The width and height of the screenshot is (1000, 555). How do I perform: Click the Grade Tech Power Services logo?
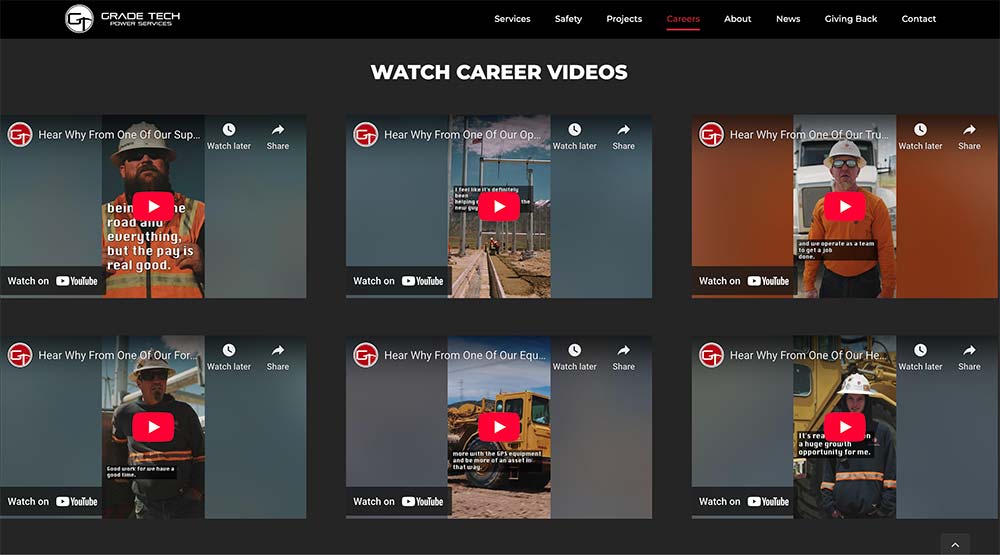[x=122, y=18]
